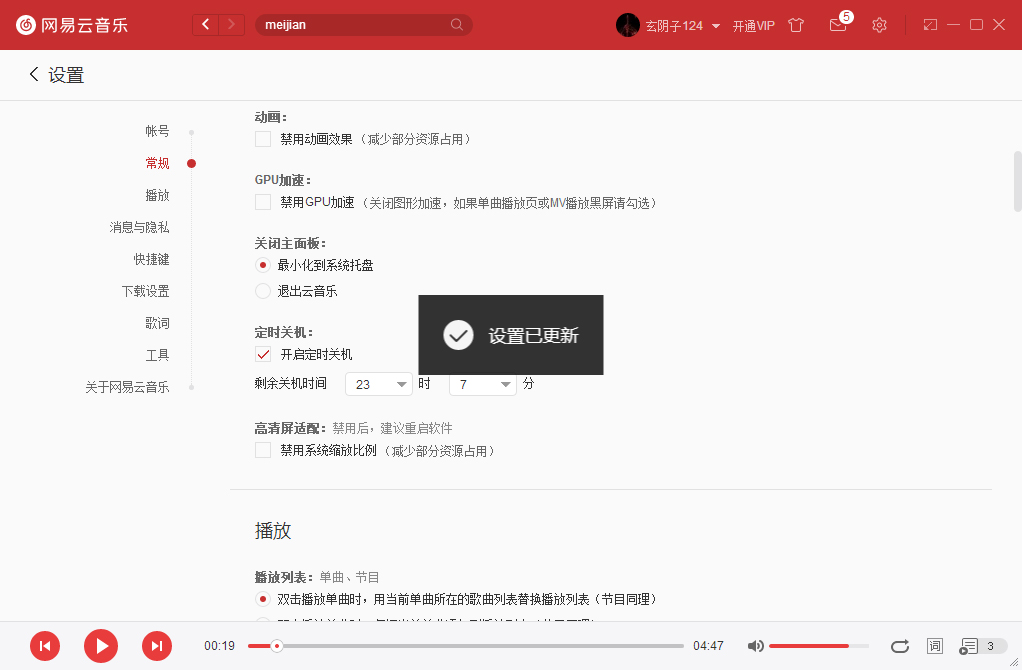1022x670 pixels.
Task: Open the shutdown minute dropdown showing 7
Action: (x=482, y=384)
